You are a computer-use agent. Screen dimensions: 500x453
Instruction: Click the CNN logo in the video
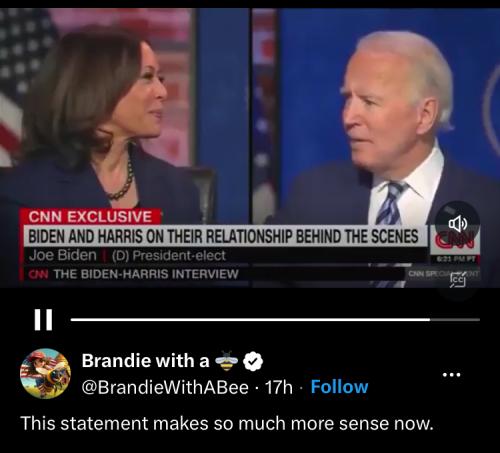[x=455, y=240]
